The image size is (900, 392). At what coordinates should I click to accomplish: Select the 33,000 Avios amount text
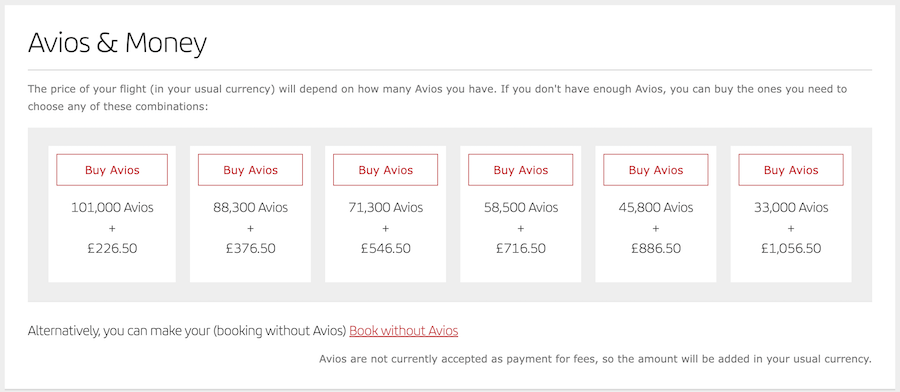791,207
